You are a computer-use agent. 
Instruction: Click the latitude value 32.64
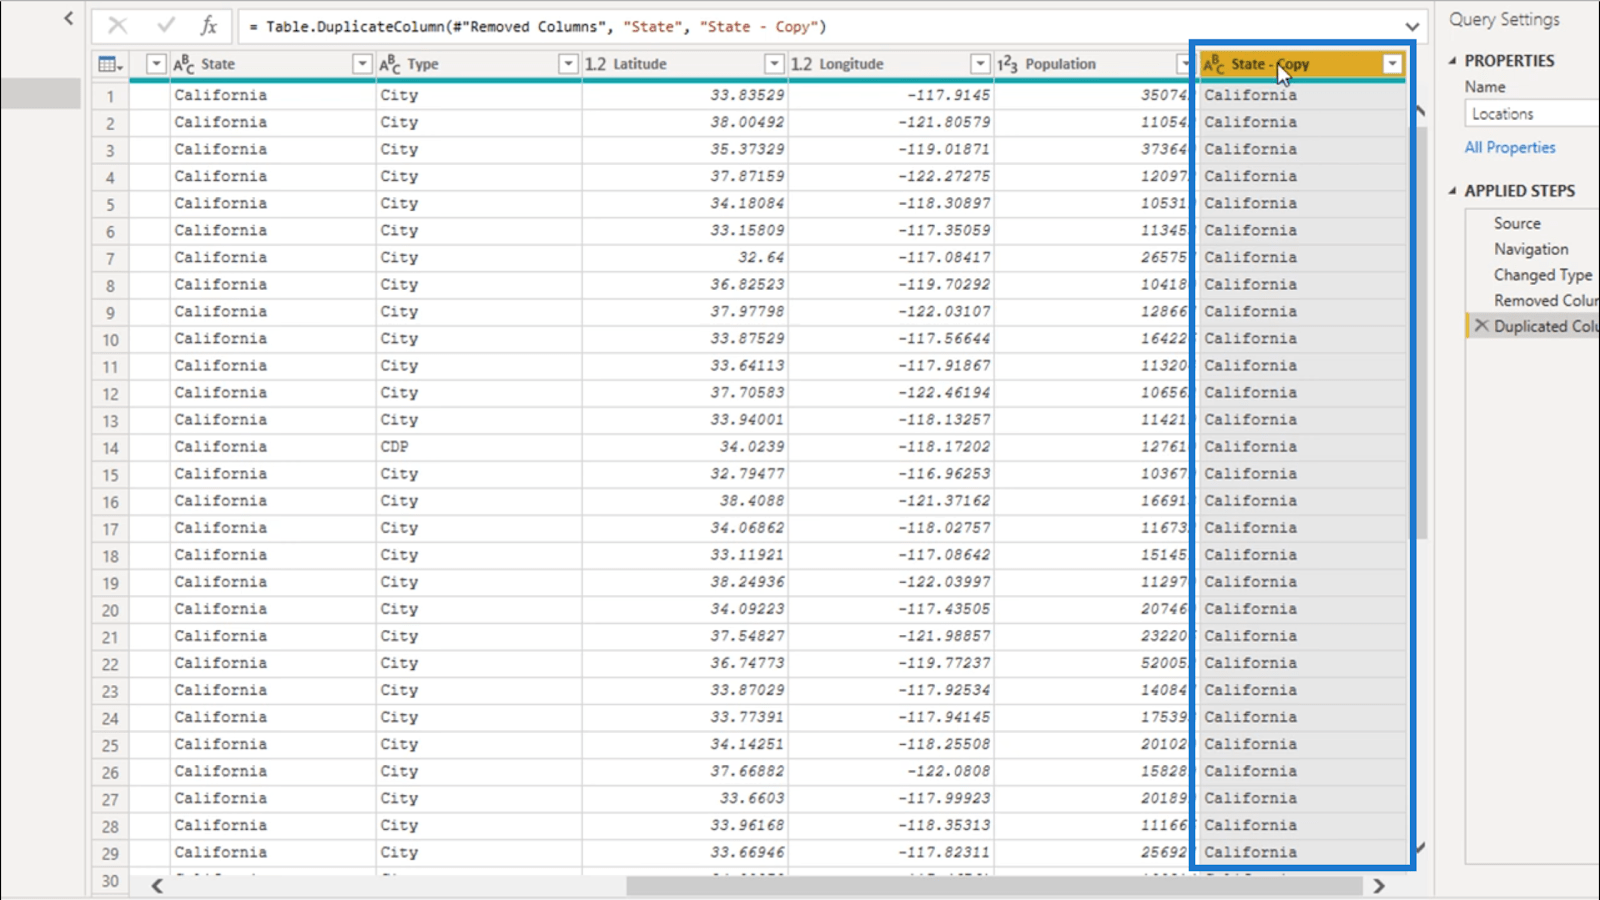761,257
